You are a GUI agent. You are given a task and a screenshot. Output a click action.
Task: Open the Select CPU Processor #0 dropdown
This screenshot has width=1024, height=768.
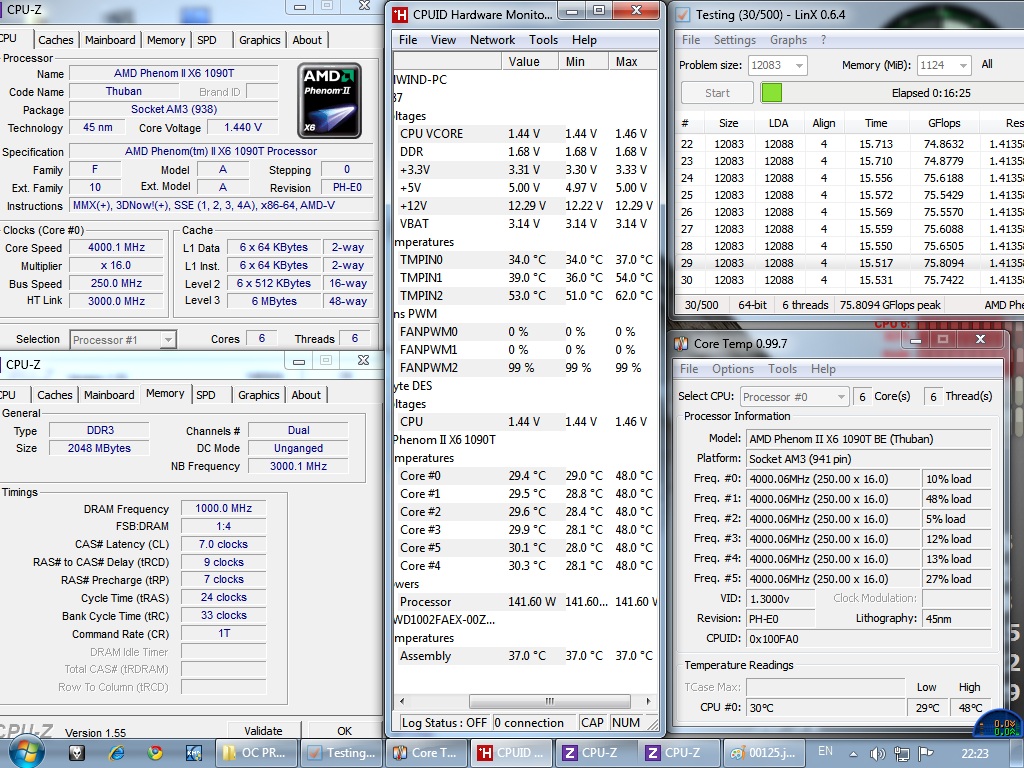pyautogui.click(x=840, y=397)
